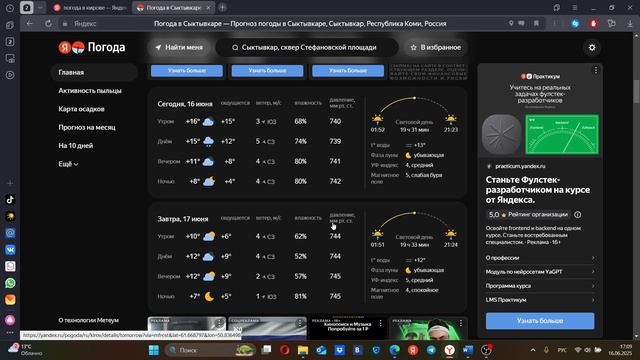Click the Найти меня location button

[x=179, y=47]
